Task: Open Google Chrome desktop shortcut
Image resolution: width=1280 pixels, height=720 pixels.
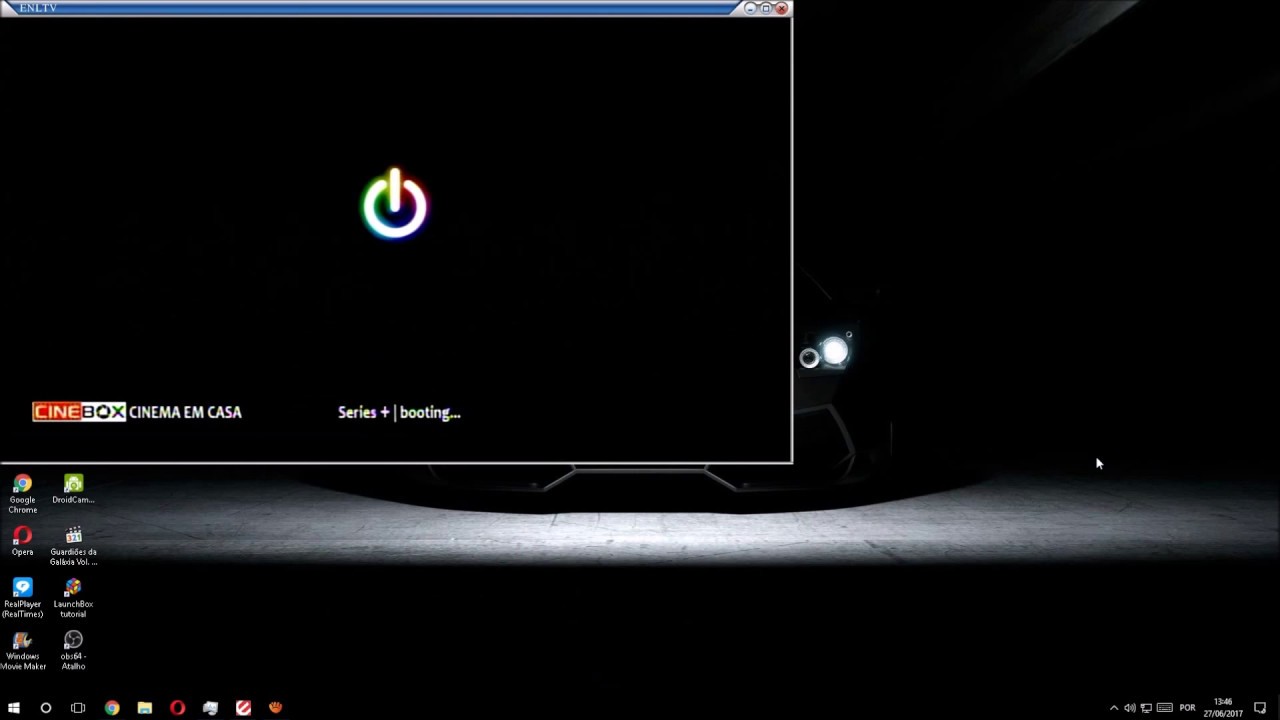Action: [22, 494]
